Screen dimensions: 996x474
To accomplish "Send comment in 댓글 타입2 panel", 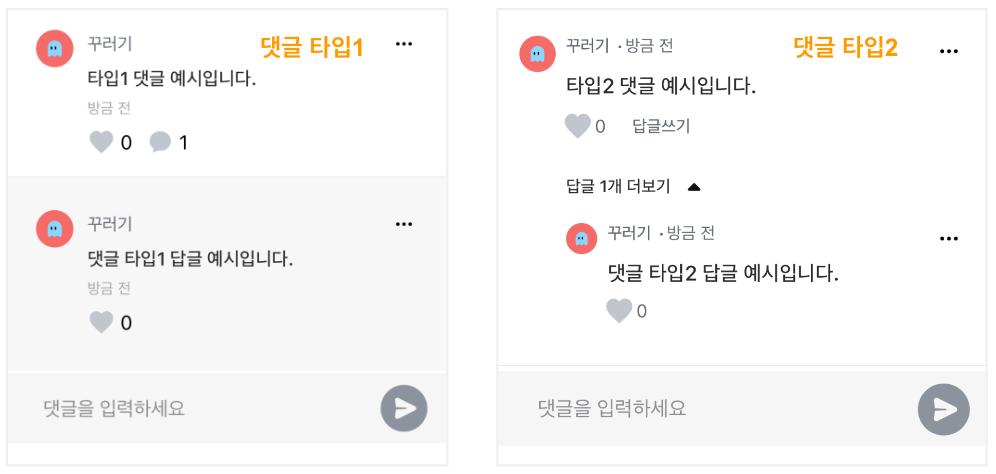I will pyautogui.click(x=944, y=409).
